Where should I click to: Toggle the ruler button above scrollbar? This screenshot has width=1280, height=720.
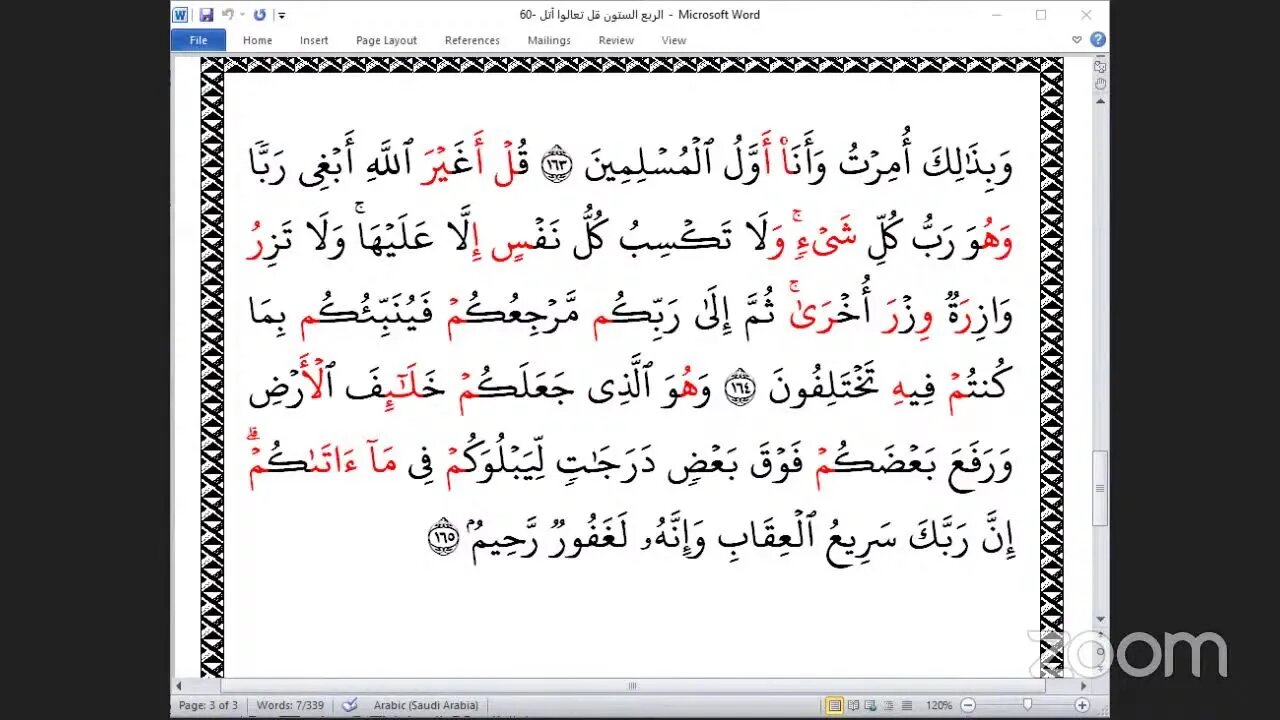coord(1100,66)
